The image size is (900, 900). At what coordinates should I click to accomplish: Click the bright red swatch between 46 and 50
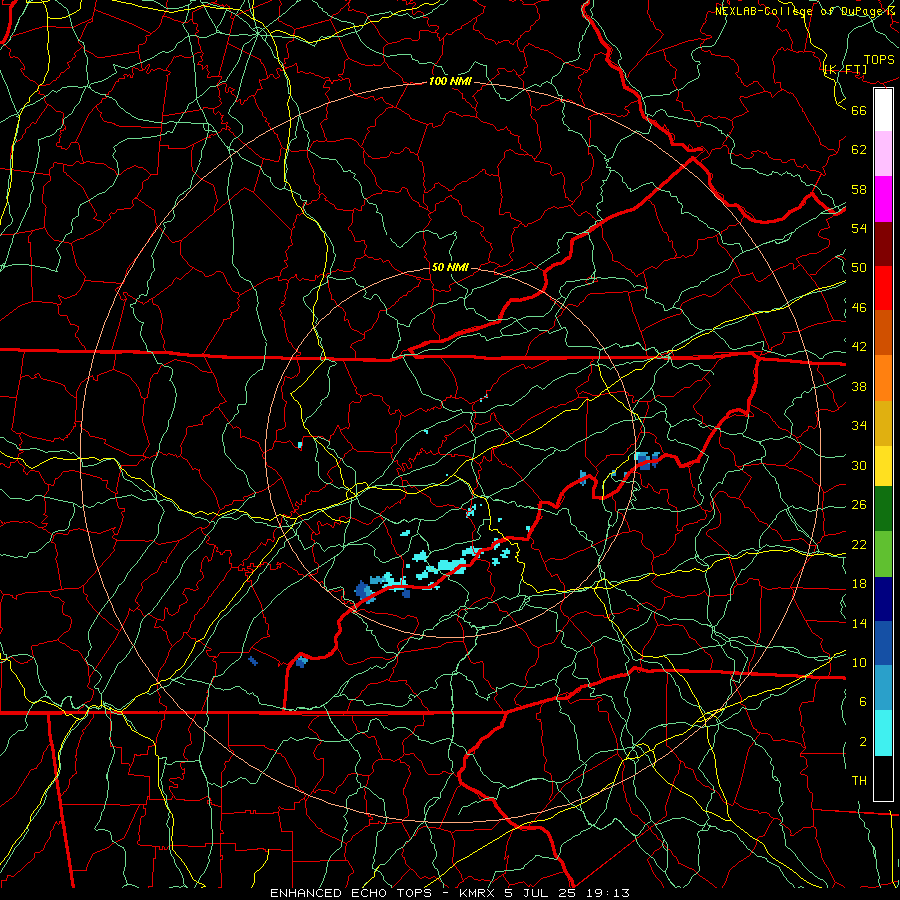tap(883, 288)
